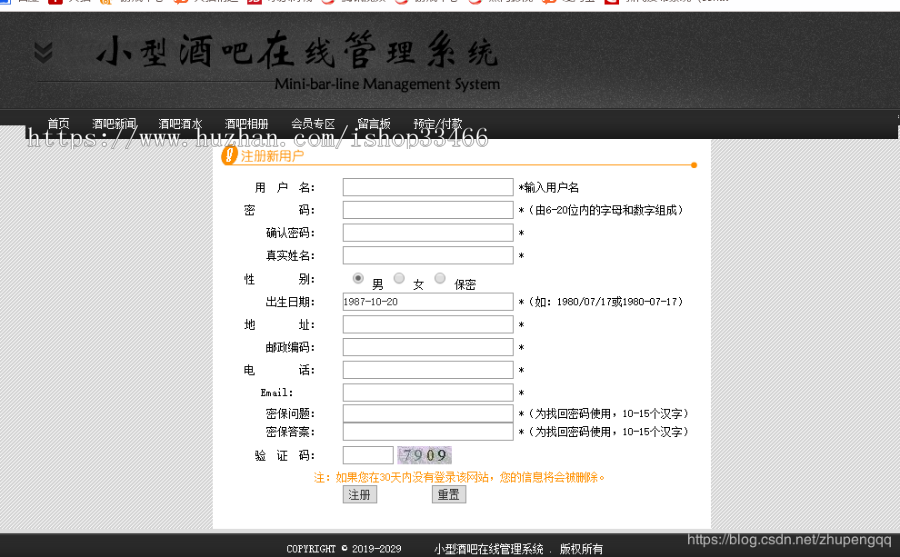Image resolution: width=900 pixels, height=557 pixels.
Task: Click the orange register icon beside 注册新用户
Action: pos(230,155)
